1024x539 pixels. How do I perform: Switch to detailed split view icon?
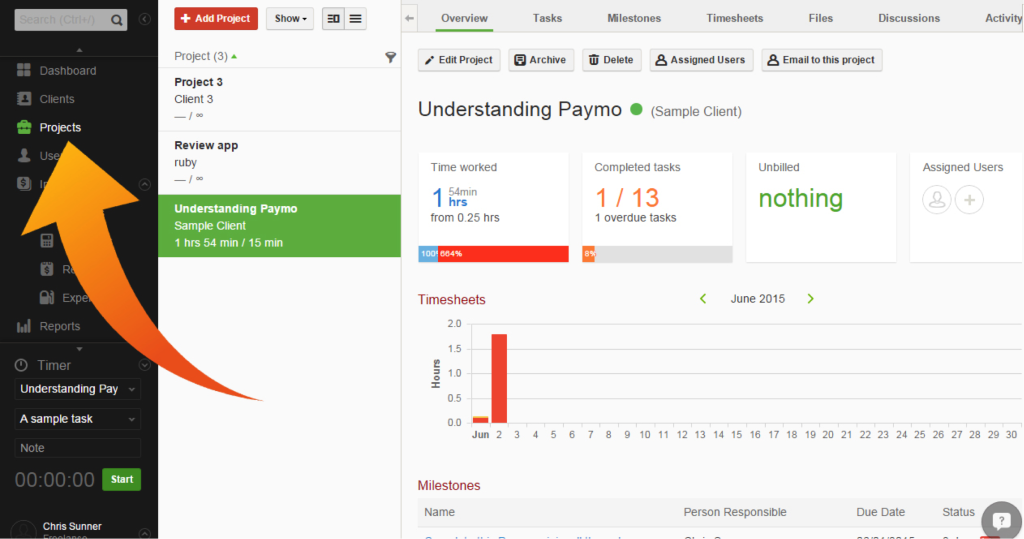tap(333, 19)
